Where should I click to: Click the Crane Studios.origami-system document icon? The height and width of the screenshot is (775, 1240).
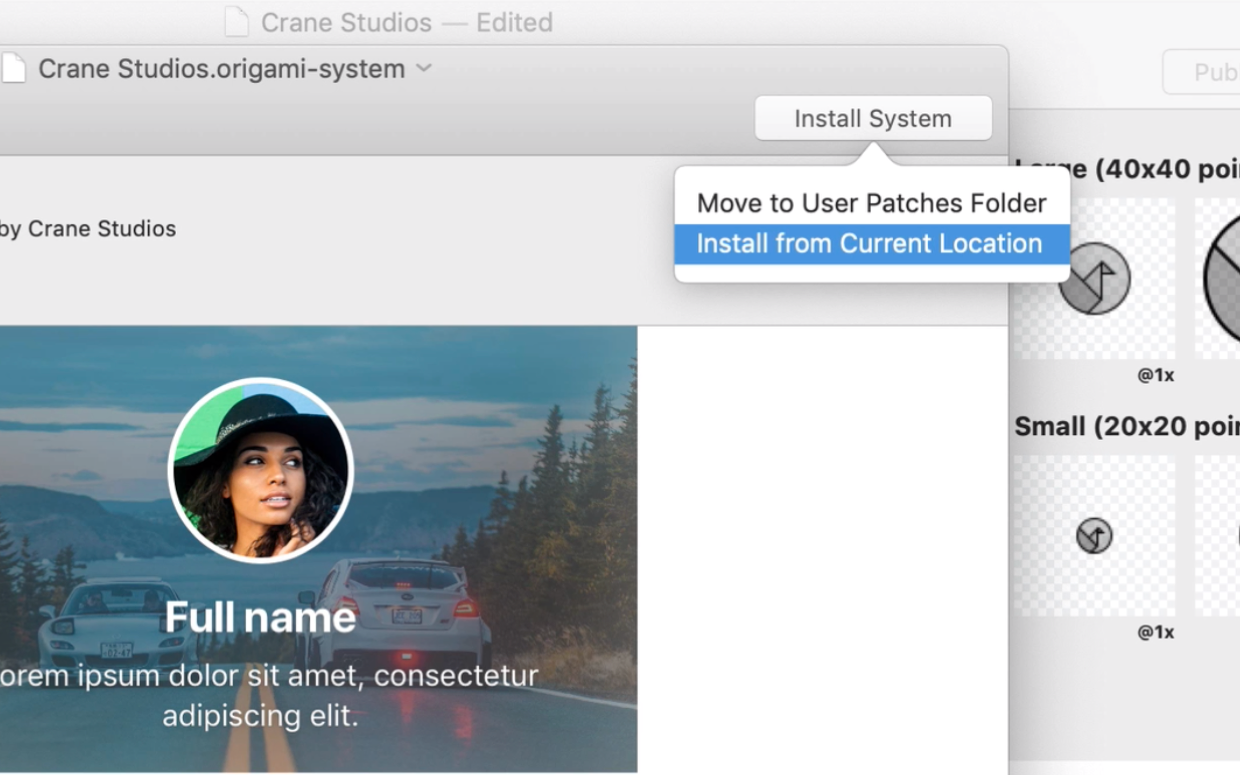pyautogui.click(x=13, y=68)
